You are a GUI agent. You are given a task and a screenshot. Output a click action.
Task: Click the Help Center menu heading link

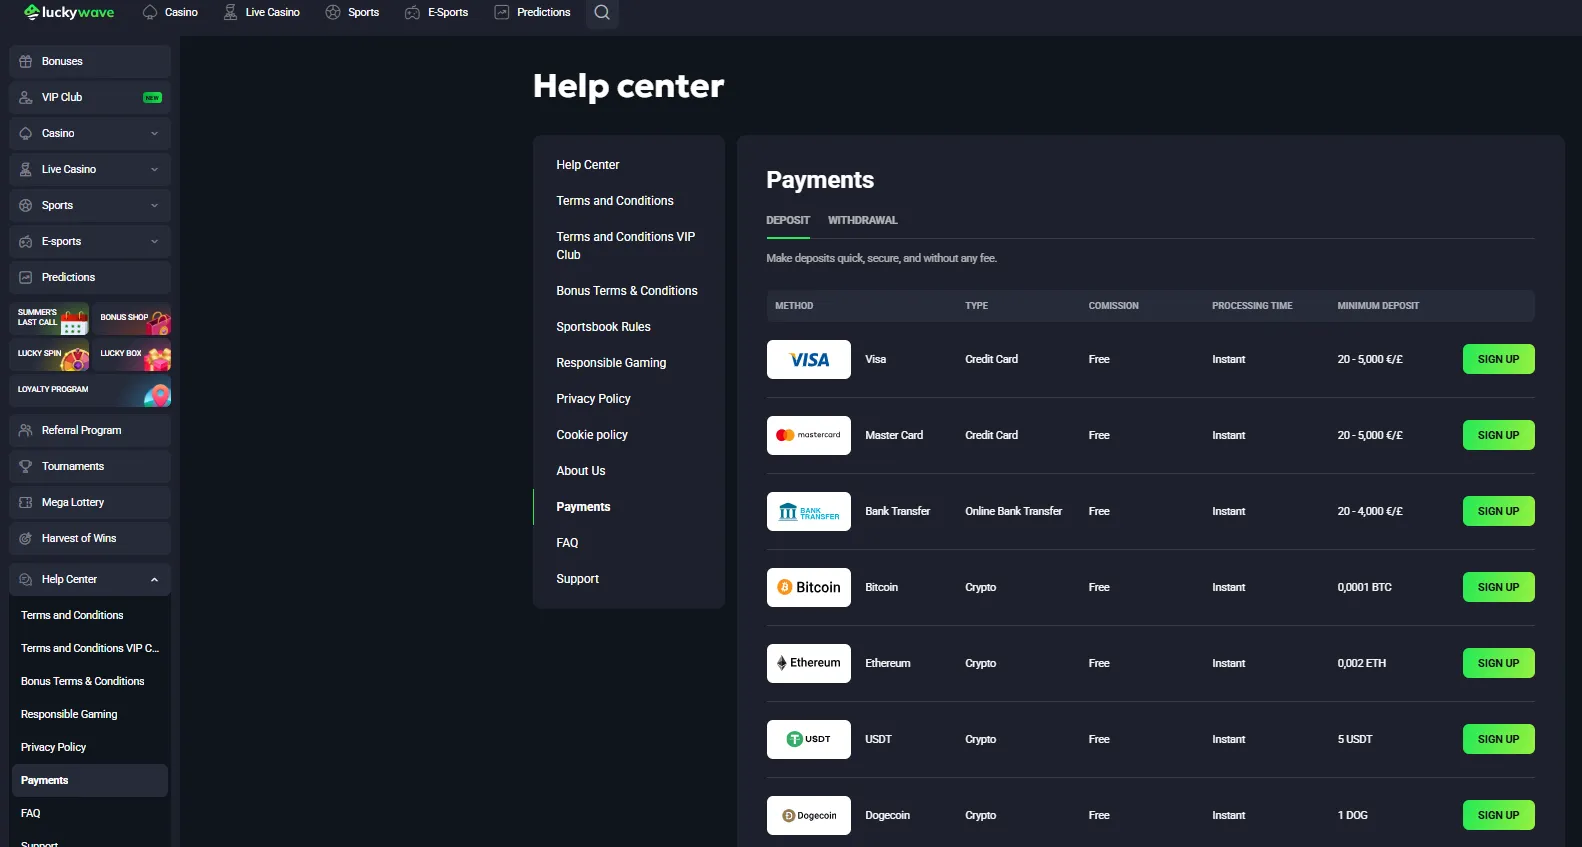588,165
